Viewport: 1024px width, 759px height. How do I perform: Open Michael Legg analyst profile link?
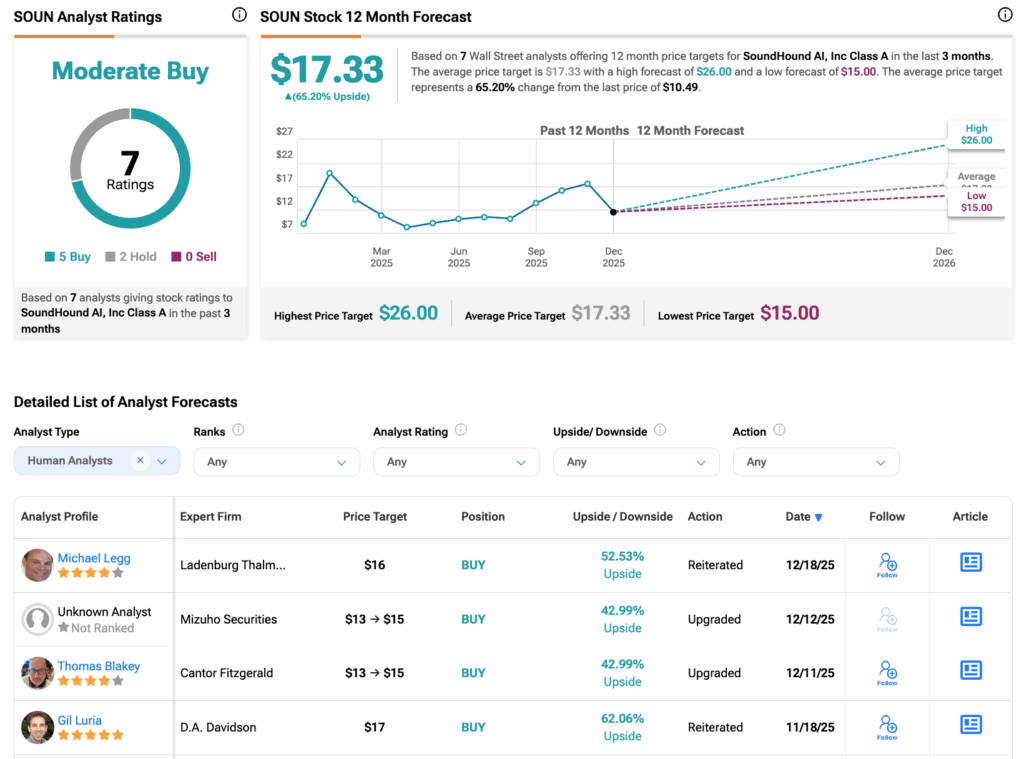(94, 558)
